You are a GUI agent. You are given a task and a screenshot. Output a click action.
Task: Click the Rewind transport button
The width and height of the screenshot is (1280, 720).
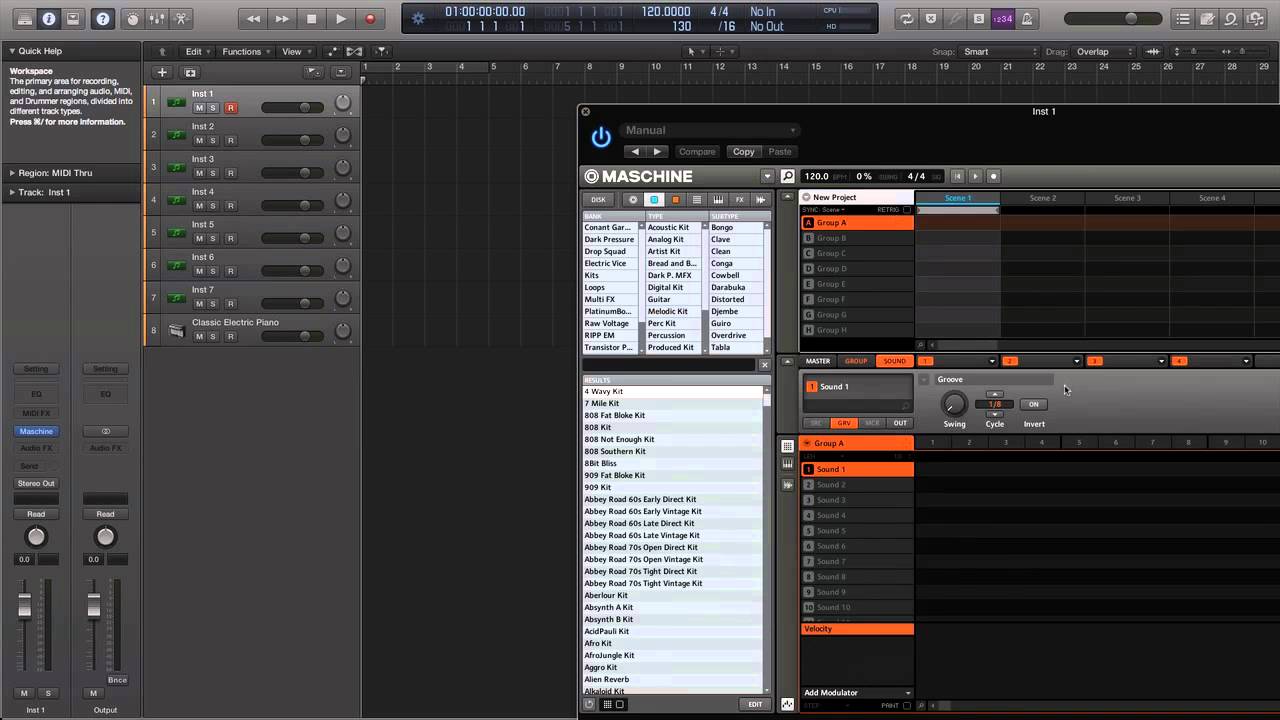254,18
